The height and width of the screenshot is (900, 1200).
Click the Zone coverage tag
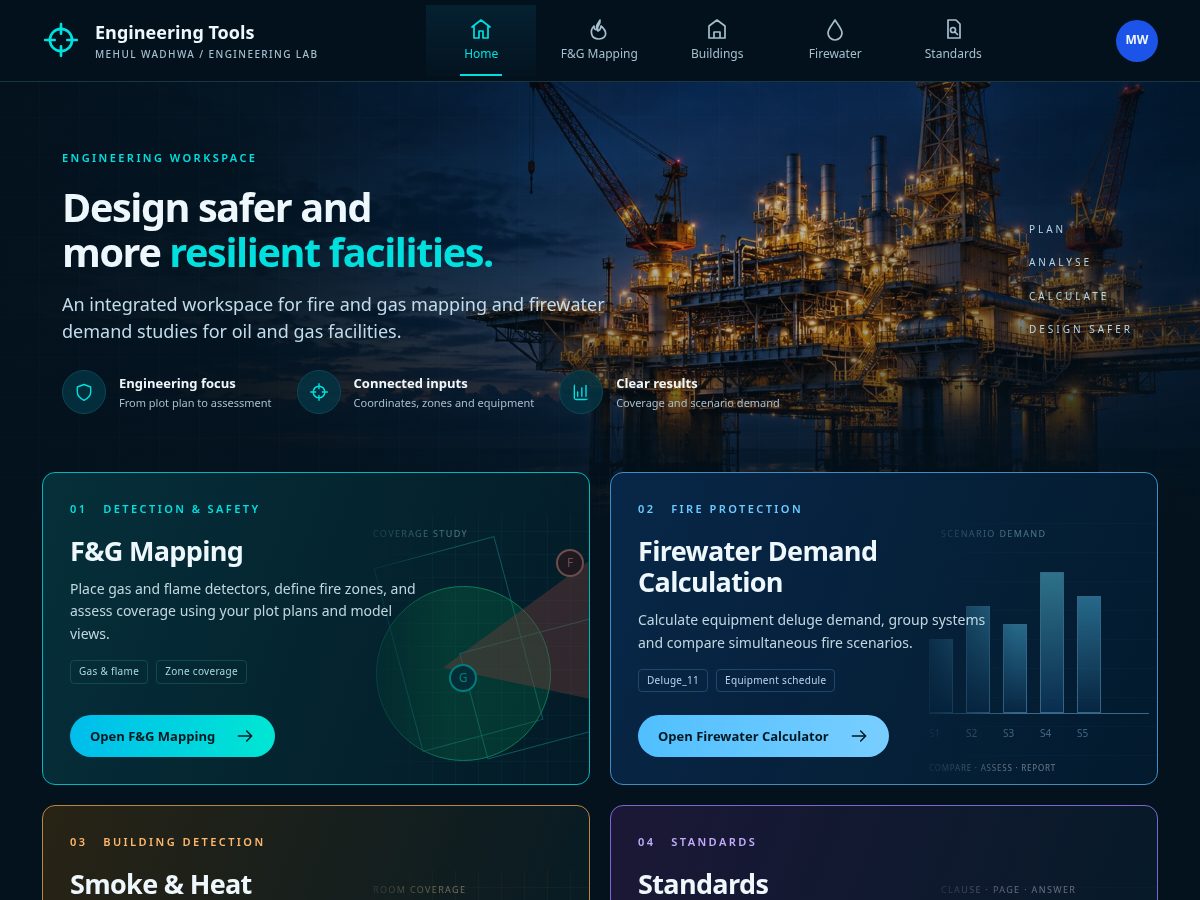(201, 672)
